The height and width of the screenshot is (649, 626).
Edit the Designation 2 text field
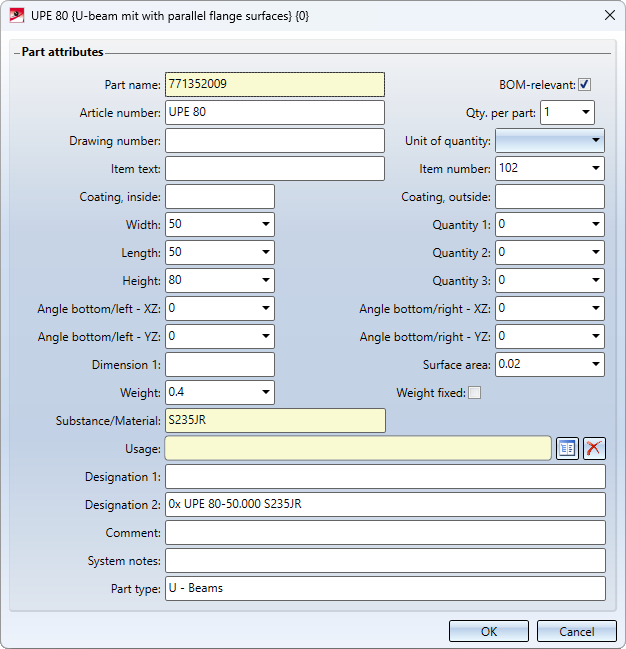385,505
